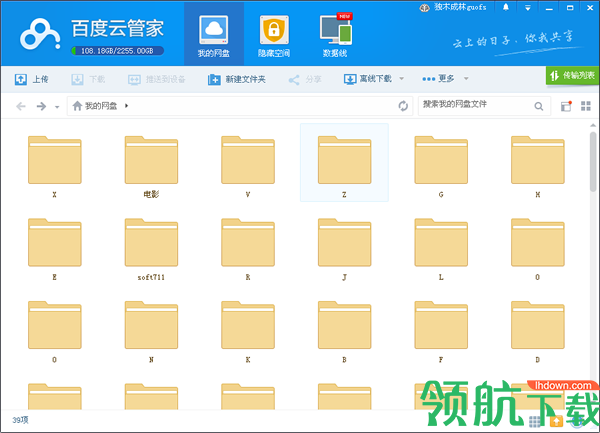This screenshot has height=433, width=600.
Task: Expand breadcrumb arrow after 我的网盘
Action: click(126, 106)
